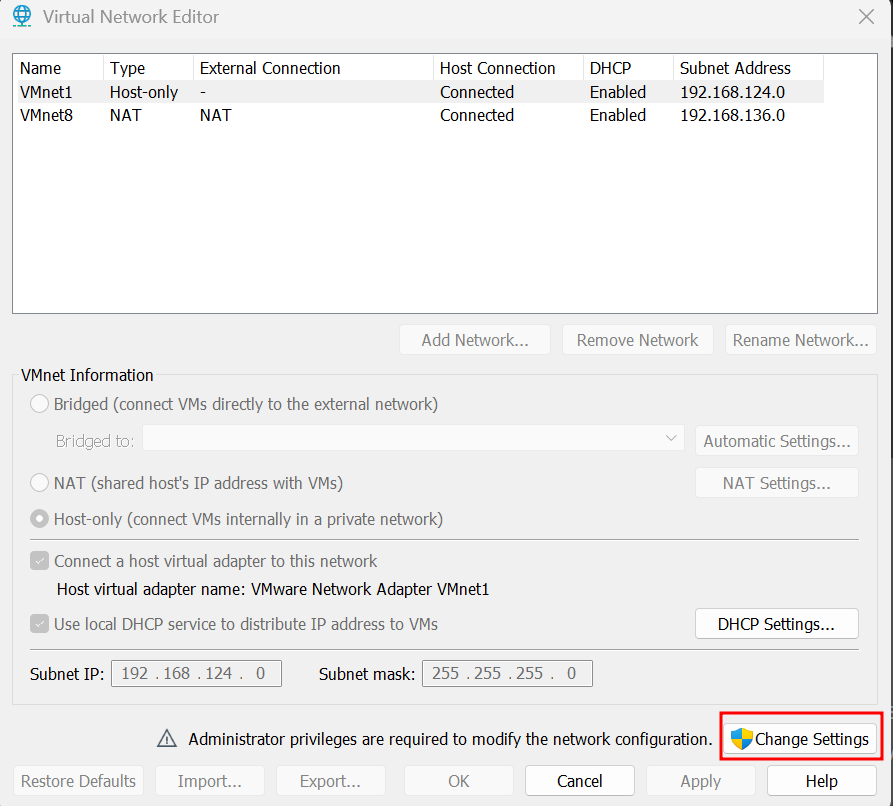The width and height of the screenshot is (893, 806).
Task: Click the Subnet Address column header
Action: pos(748,68)
